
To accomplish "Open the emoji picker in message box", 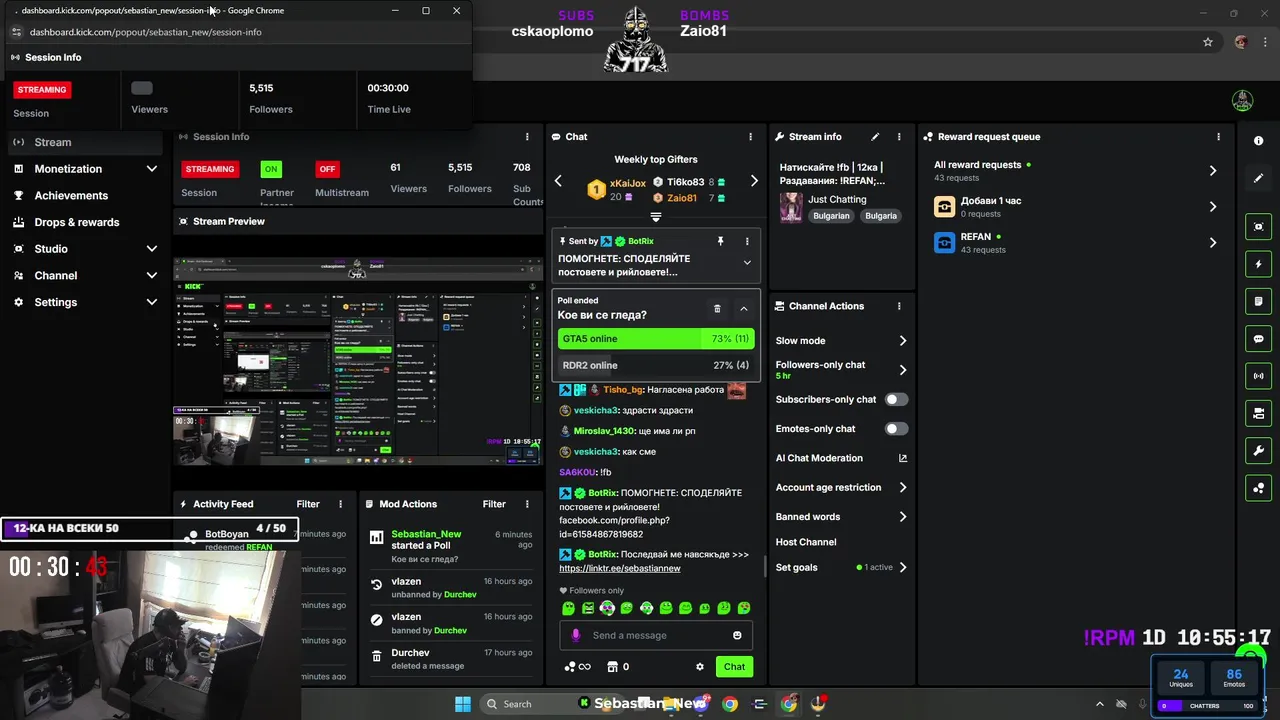I will coord(737,635).
